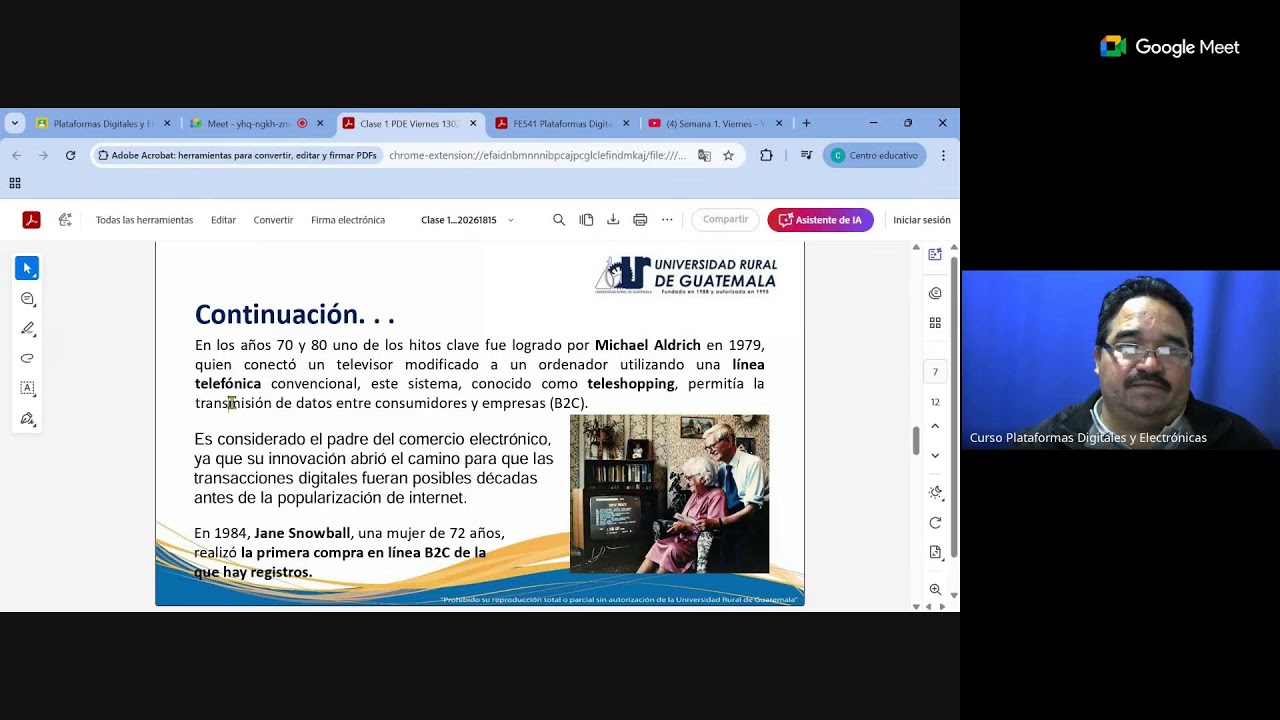Reload the browser page
Image resolution: width=1280 pixels, height=720 pixels.
[x=70, y=155]
